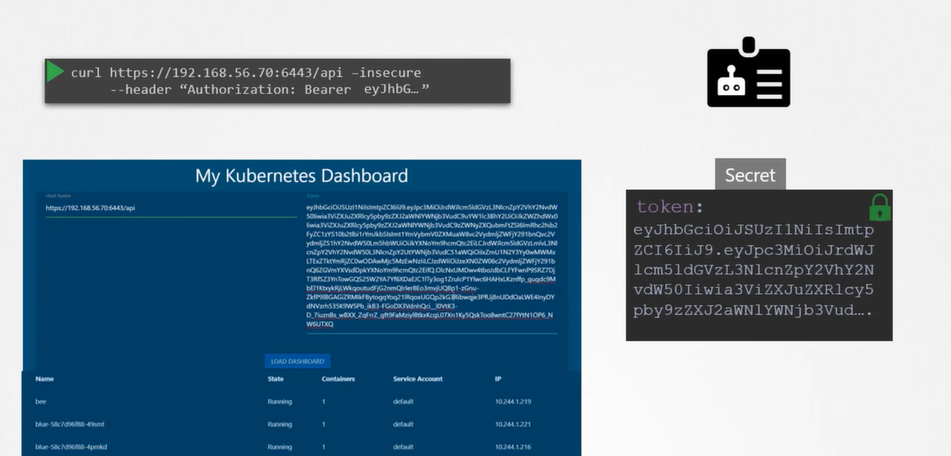Select the pod row named bee
This screenshot has width=951, height=456.
click(x=301, y=401)
